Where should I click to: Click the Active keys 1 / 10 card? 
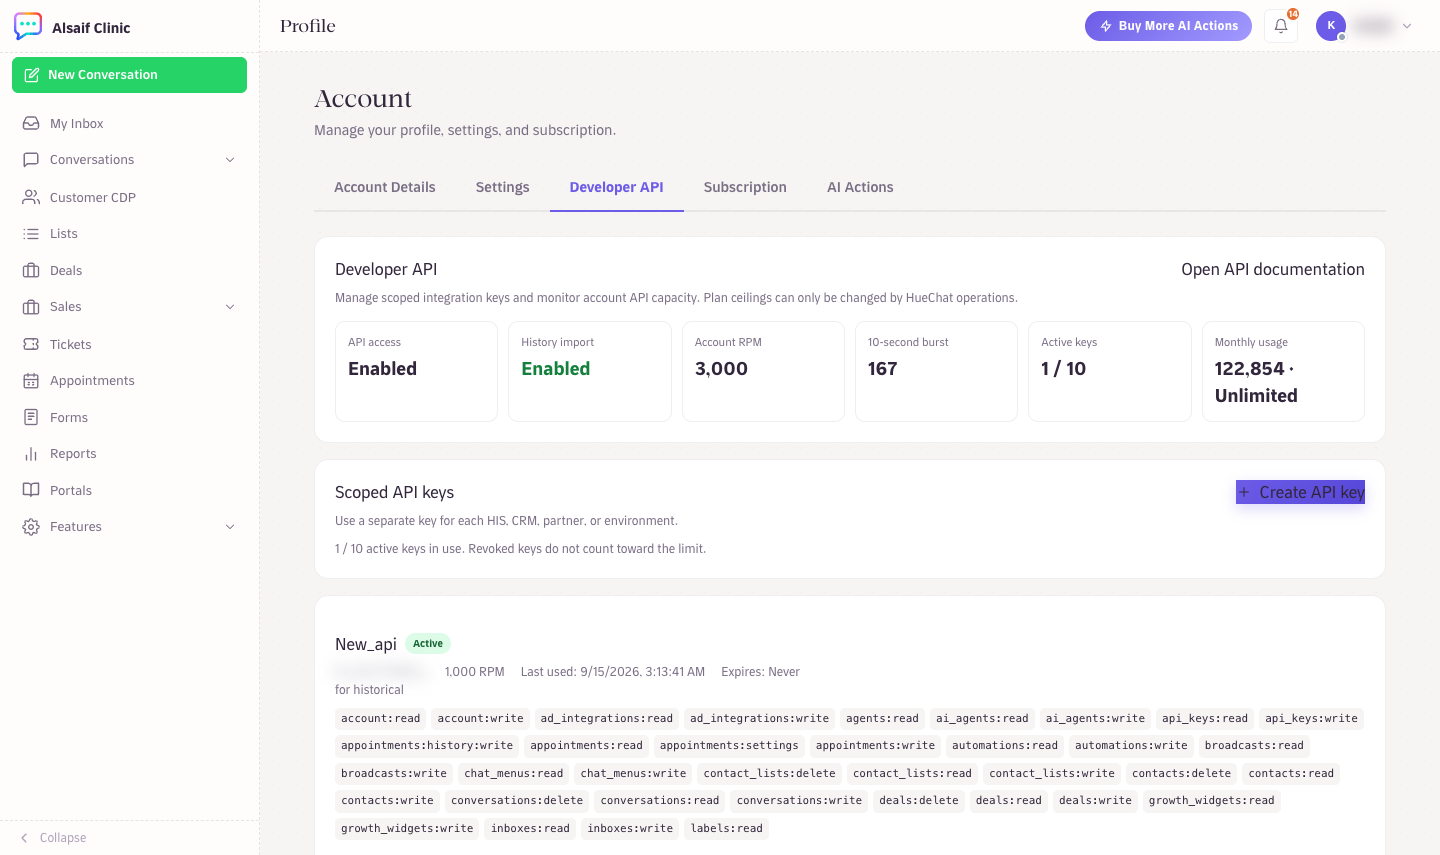(1110, 371)
